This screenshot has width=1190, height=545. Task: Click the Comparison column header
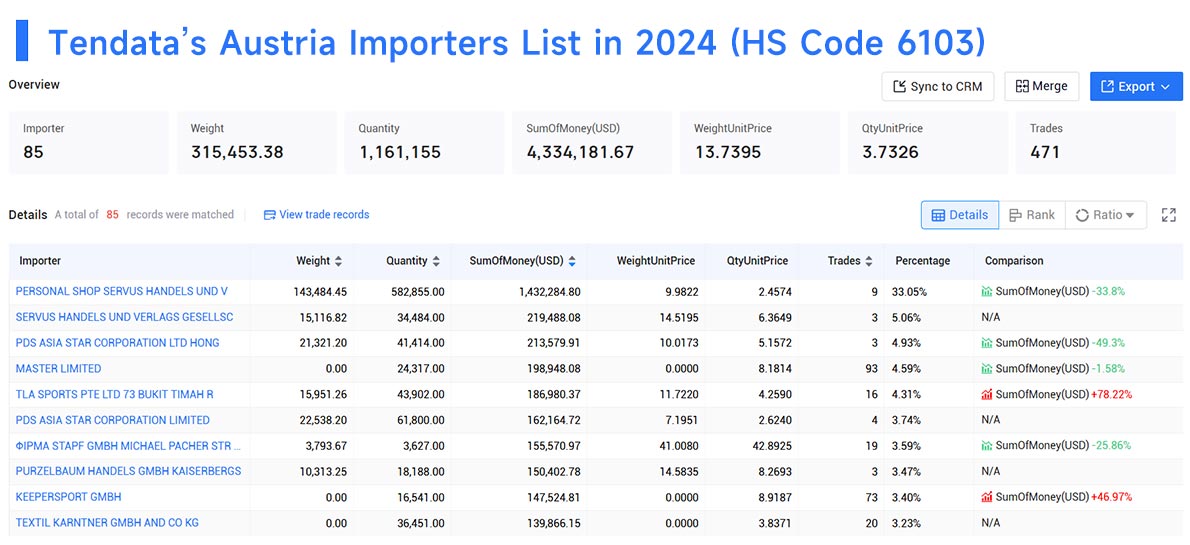(1014, 261)
